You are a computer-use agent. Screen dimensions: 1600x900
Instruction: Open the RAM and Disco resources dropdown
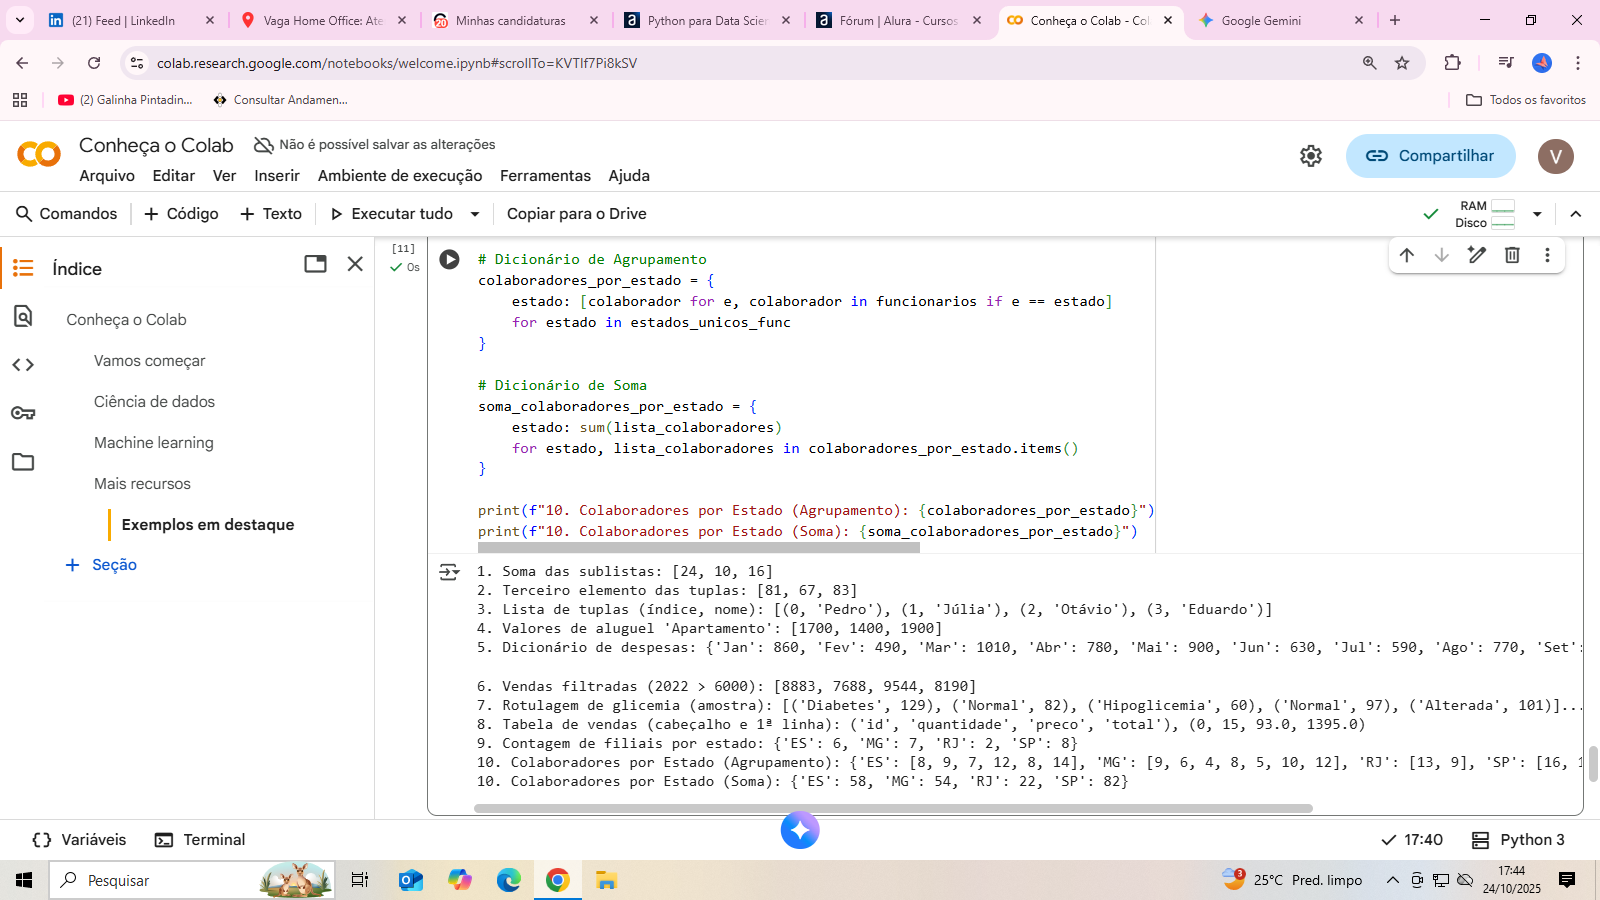(1537, 214)
